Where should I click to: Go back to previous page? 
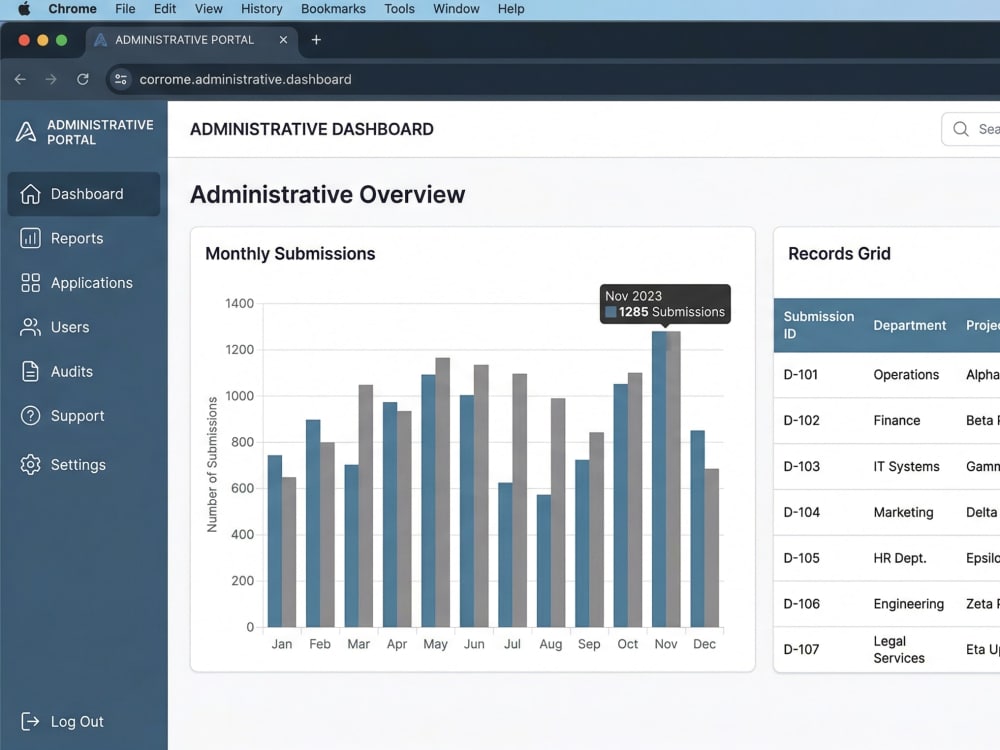click(20, 79)
